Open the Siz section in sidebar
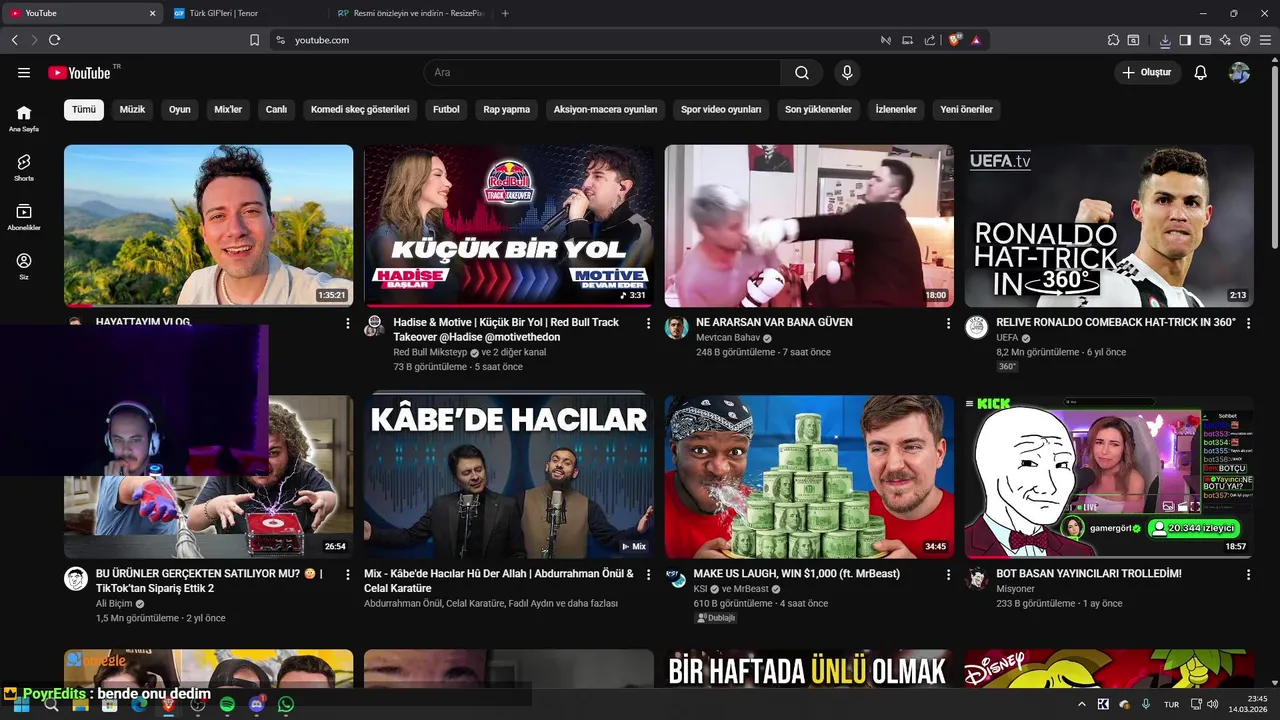The image size is (1280, 720). point(24,266)
